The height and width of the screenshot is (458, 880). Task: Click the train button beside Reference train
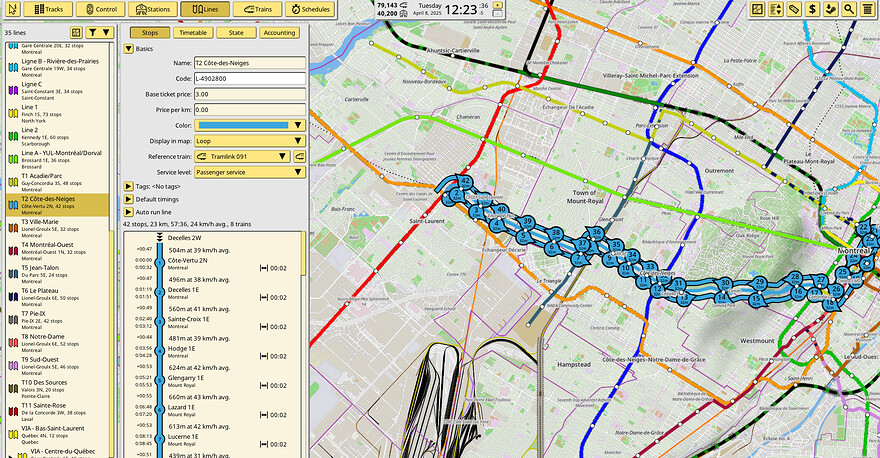click(300, 157)
